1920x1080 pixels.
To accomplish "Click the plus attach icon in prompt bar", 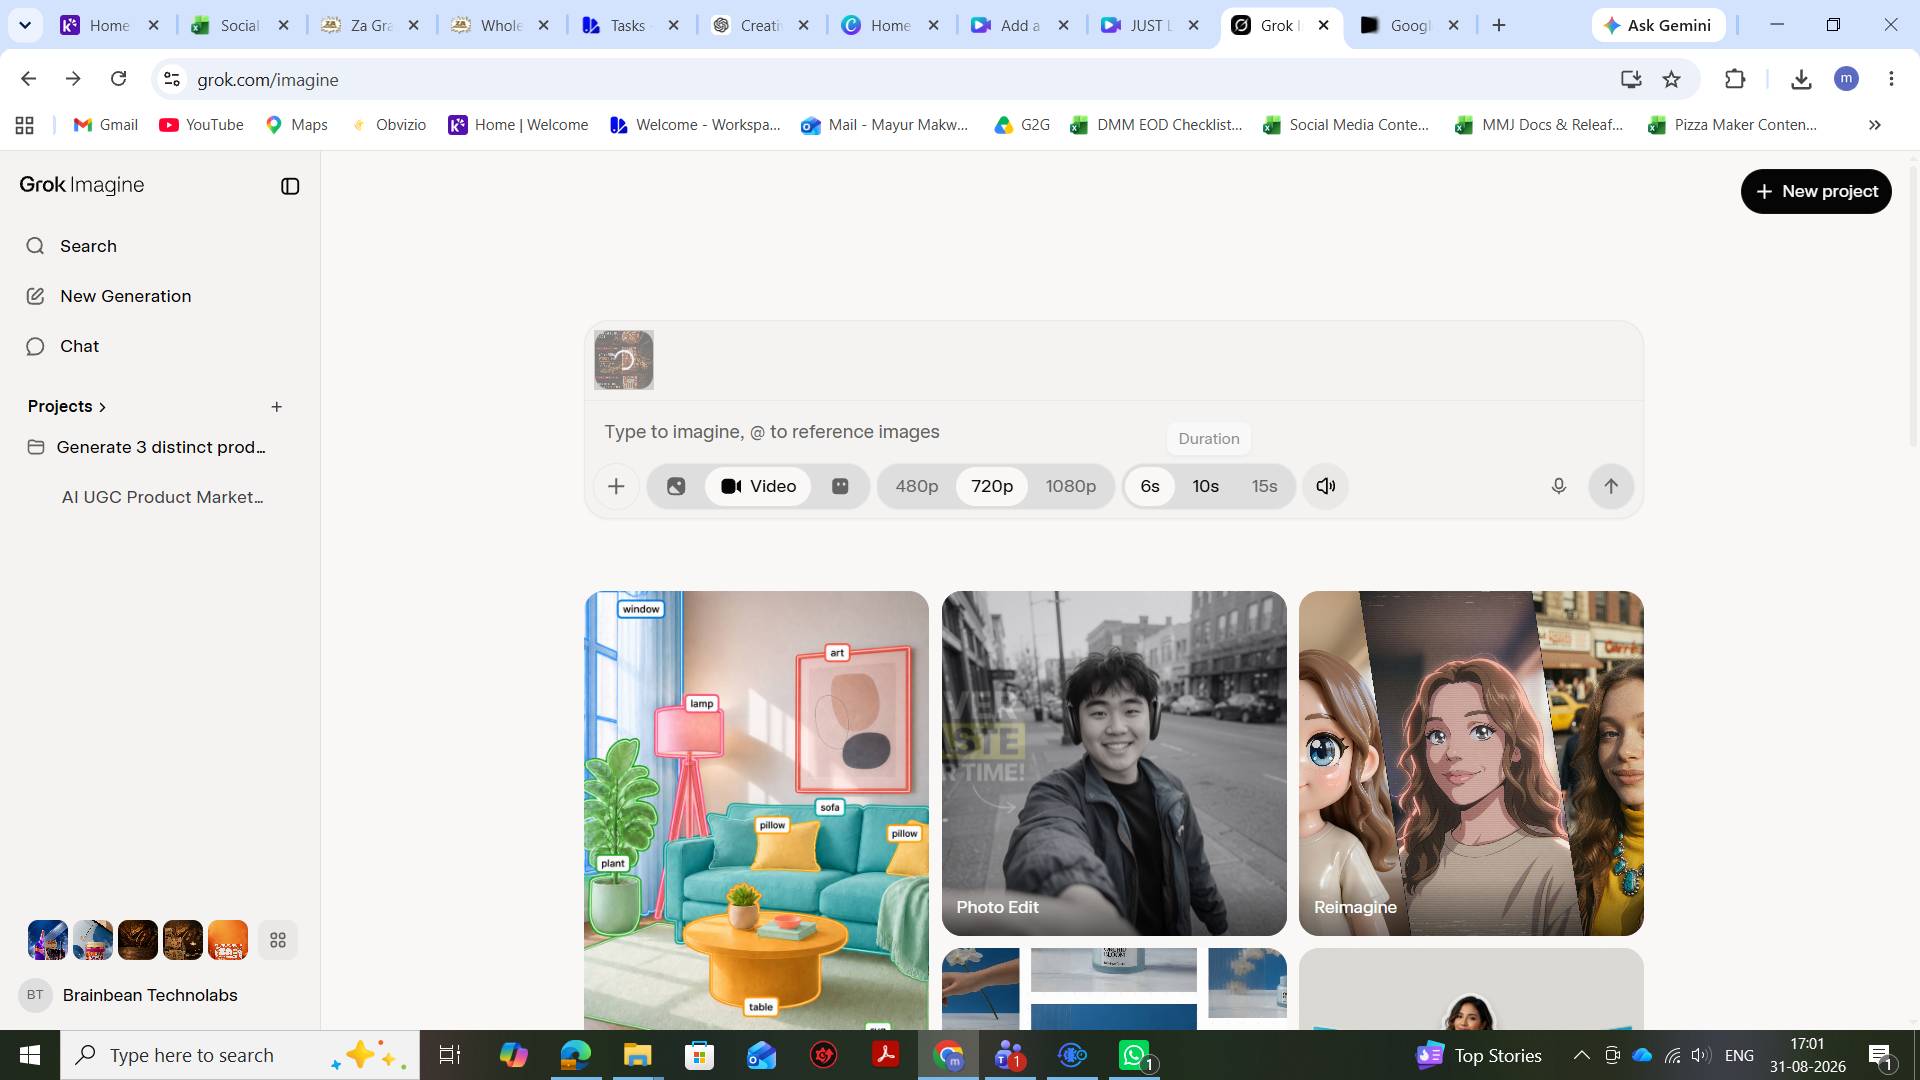I will tap(616, 486).
